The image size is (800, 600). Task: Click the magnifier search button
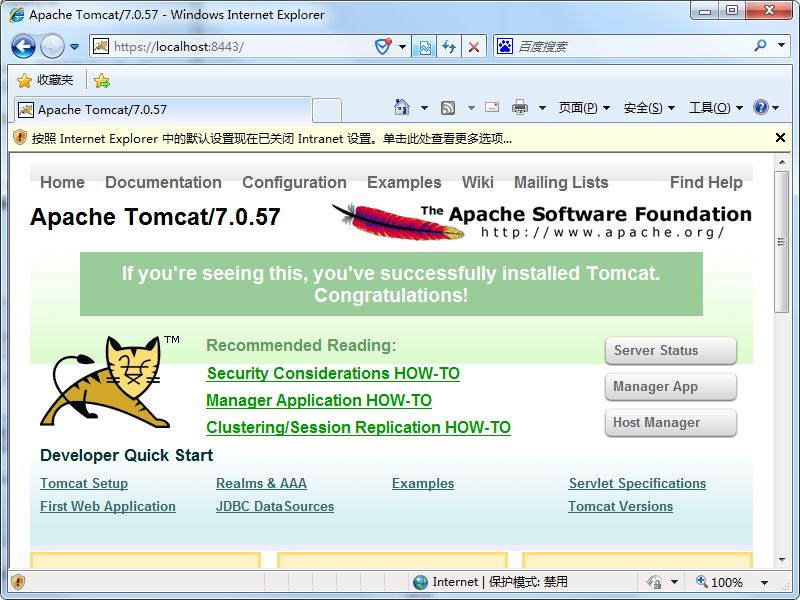click(x=760, y=46)
